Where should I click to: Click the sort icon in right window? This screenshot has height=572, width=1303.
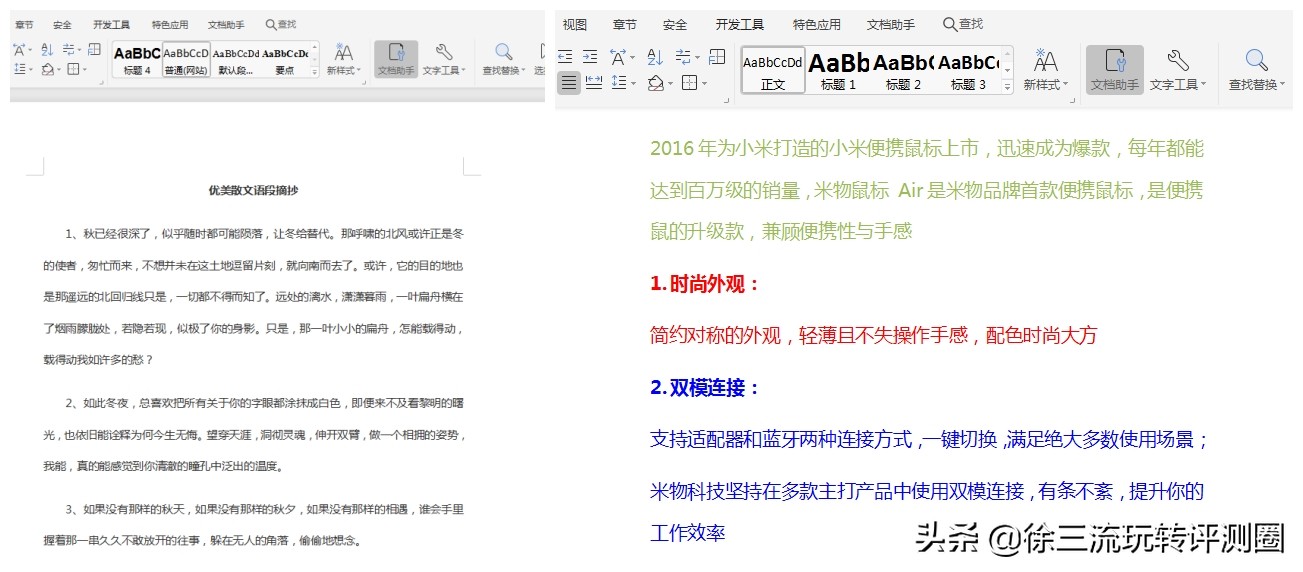pyautogui.click(x=655, y=57)
